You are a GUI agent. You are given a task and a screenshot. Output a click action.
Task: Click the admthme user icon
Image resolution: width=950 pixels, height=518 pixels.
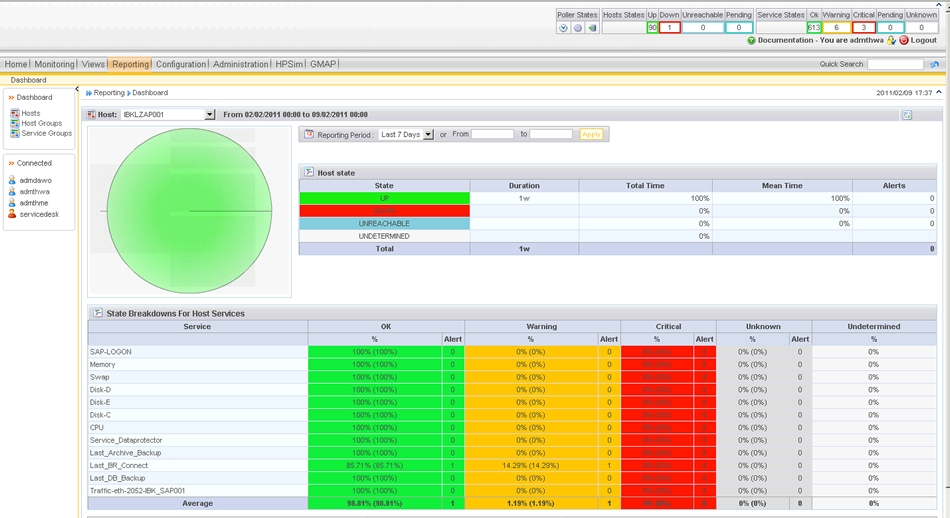pos(12,203)
